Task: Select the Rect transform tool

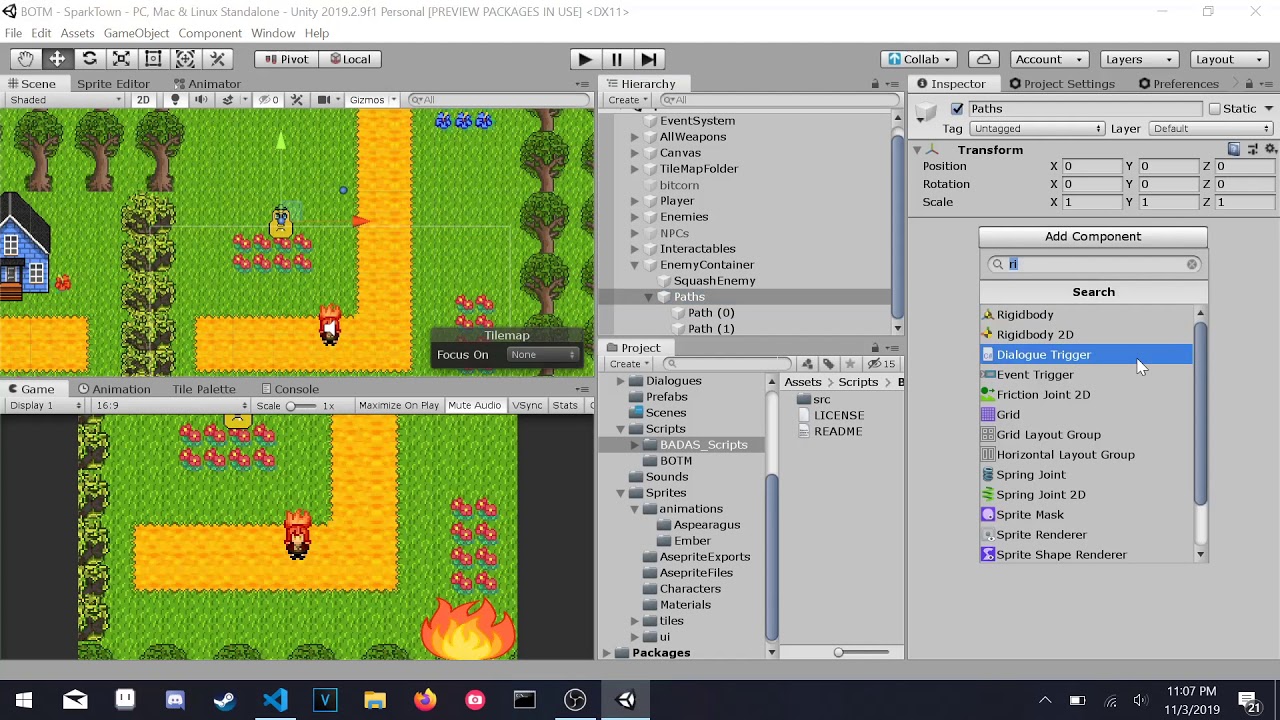Action: 153,59
